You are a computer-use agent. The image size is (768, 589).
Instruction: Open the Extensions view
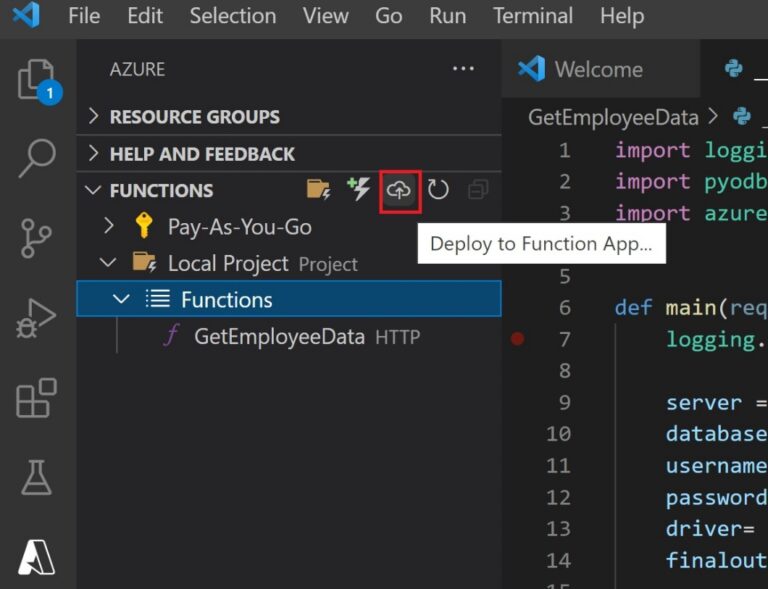tap(37, 398)
